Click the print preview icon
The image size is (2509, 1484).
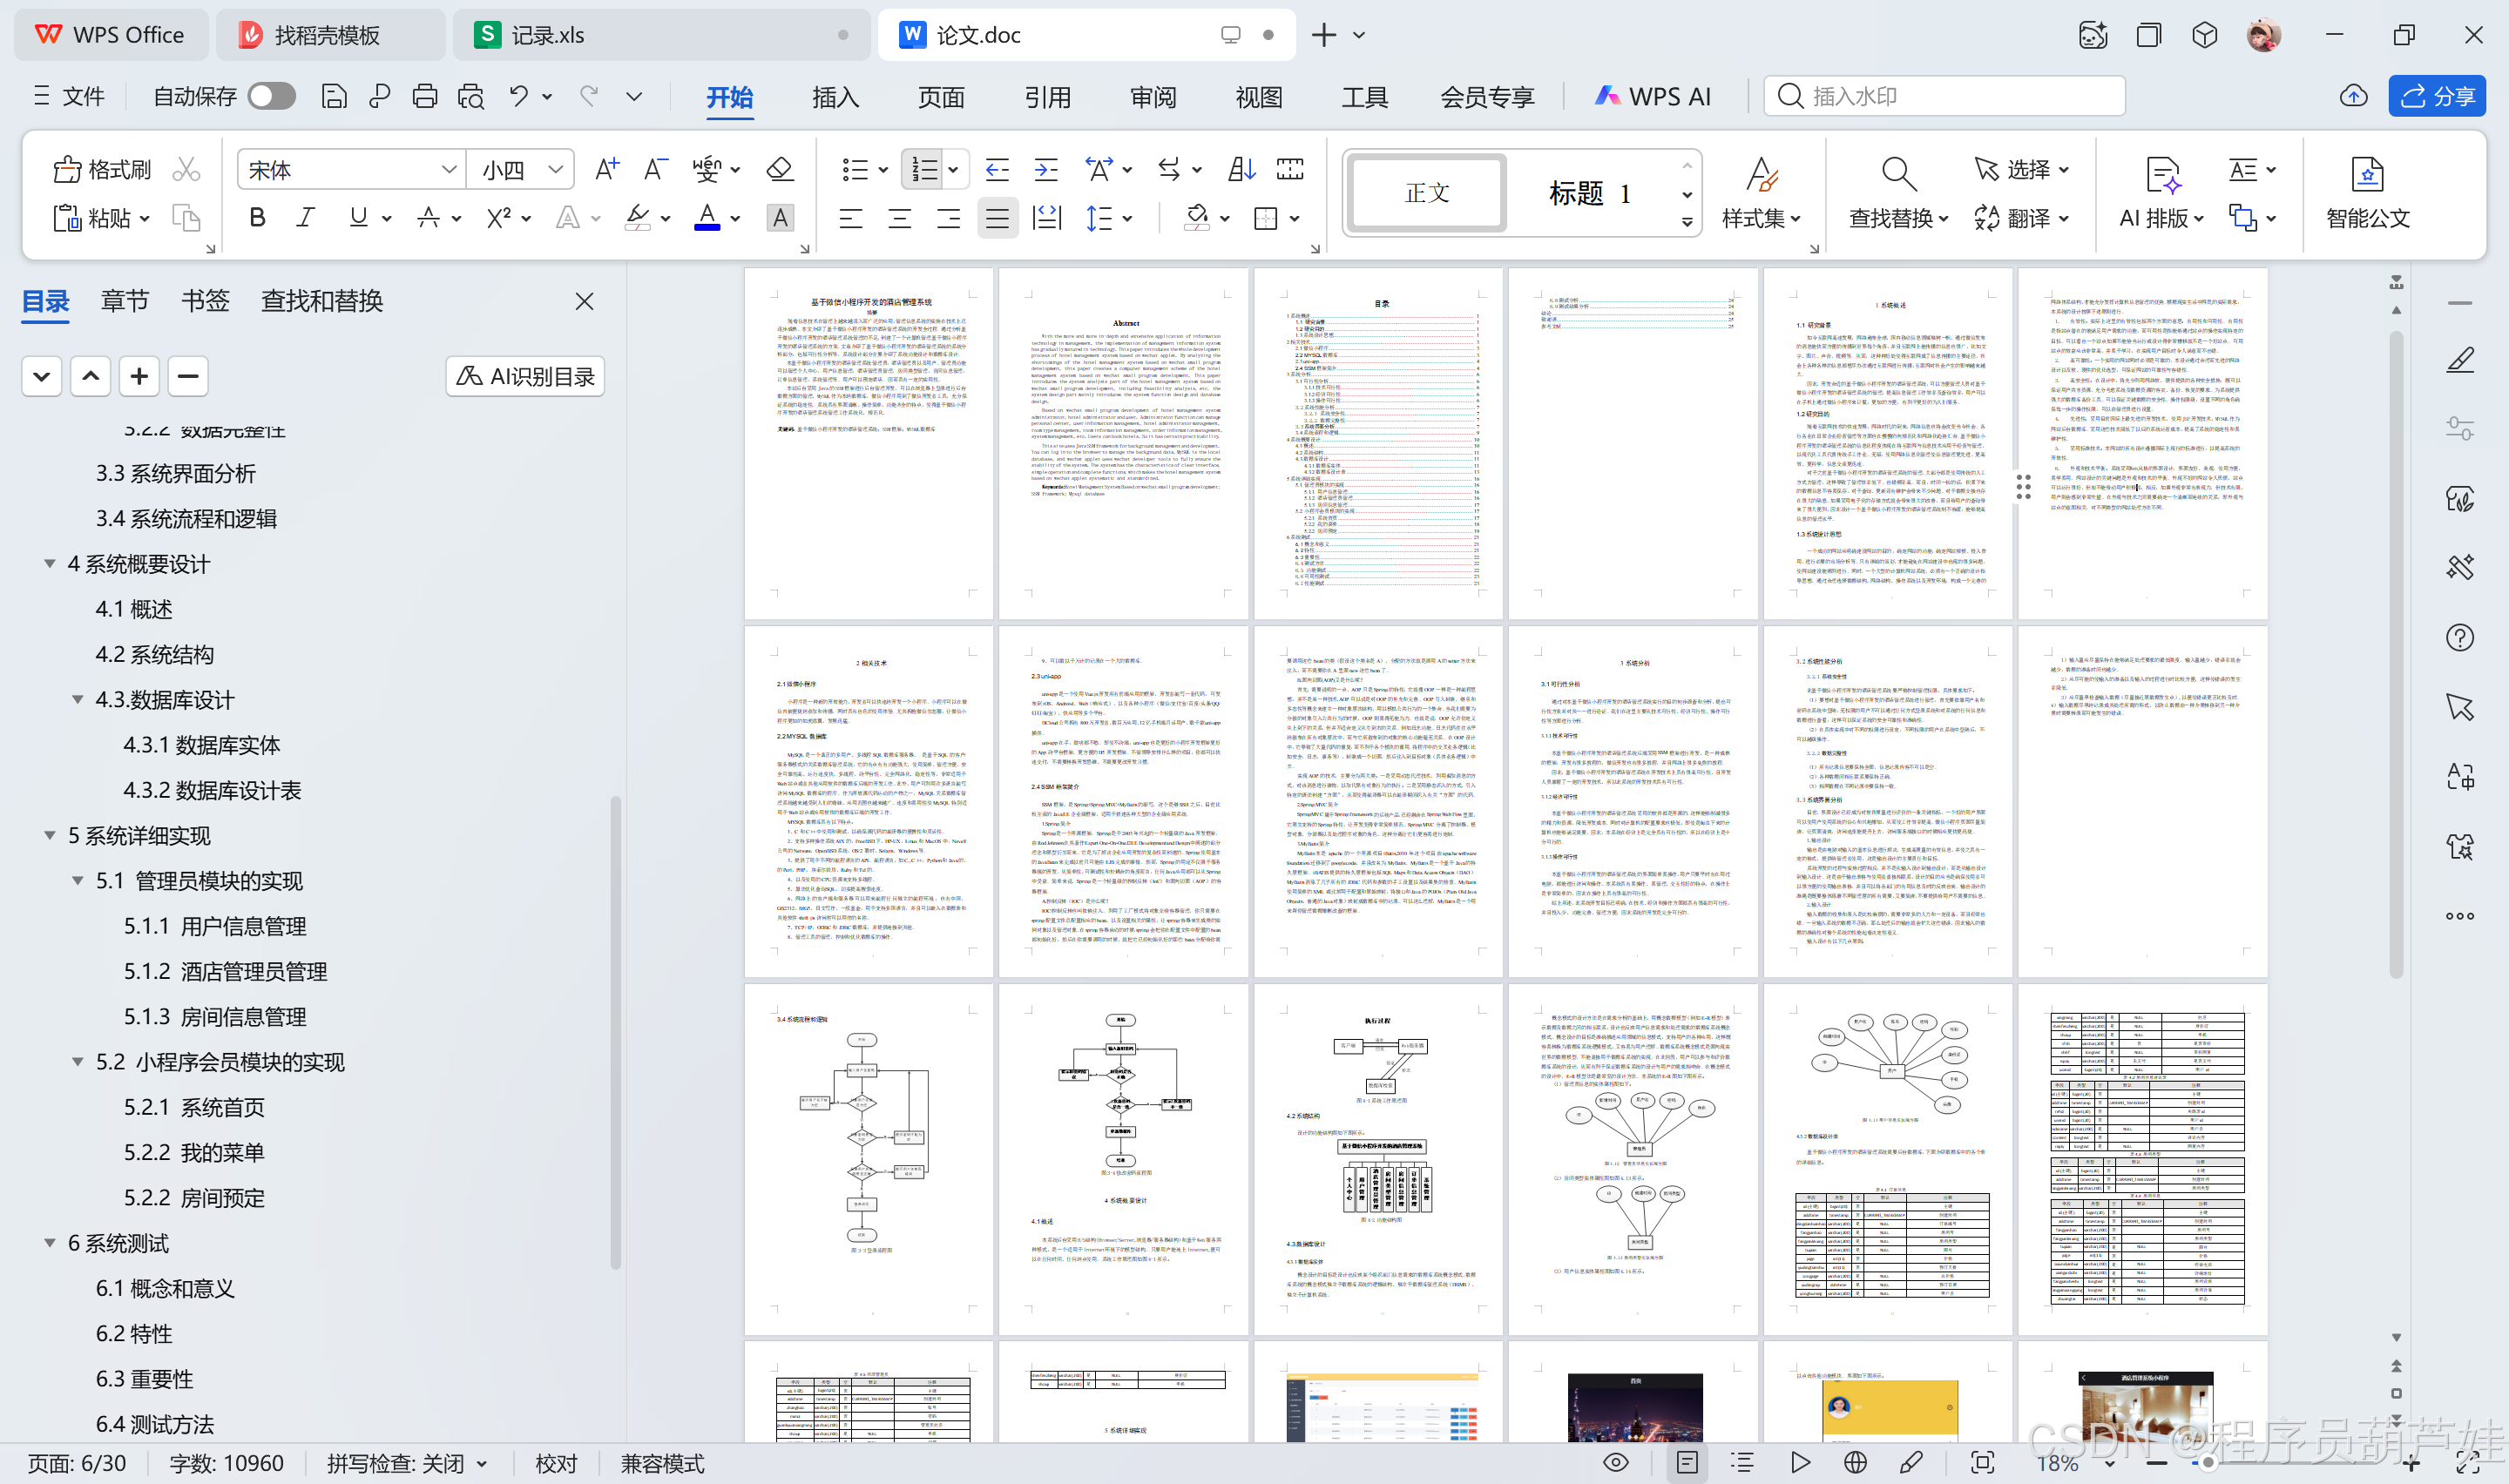[x=471, y=96]
